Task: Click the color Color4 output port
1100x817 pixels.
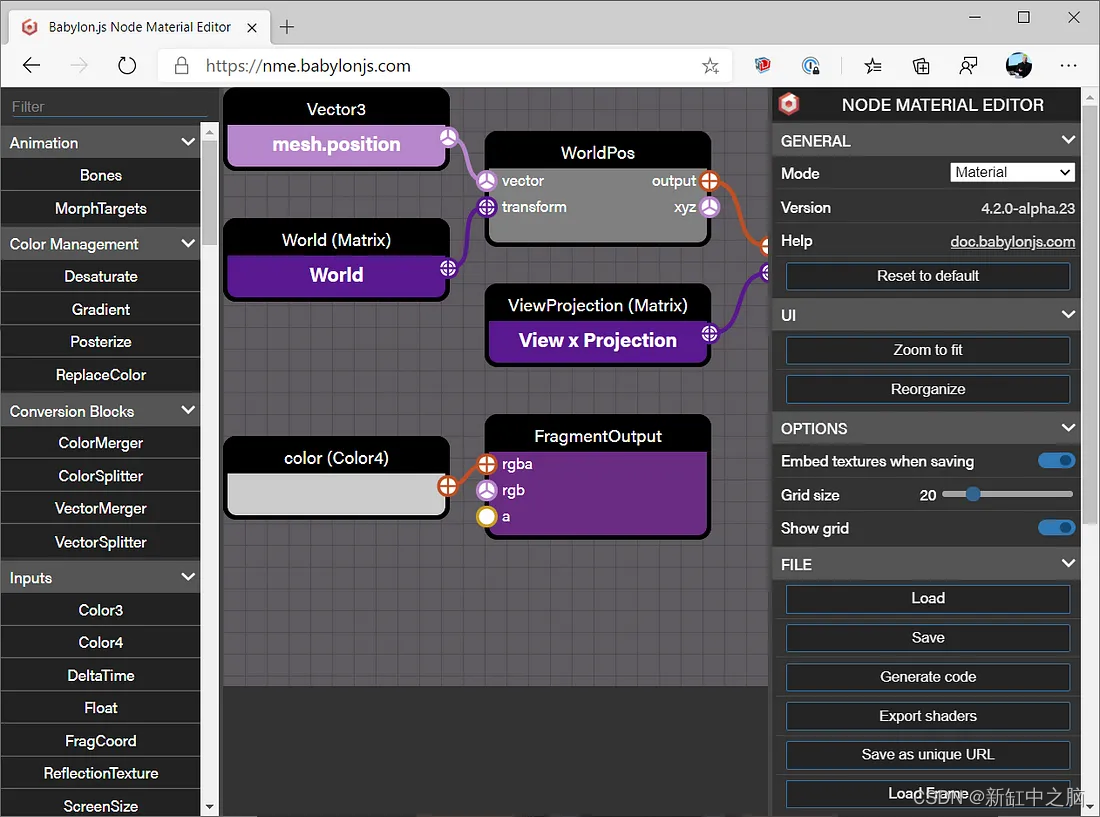Action: 448,485
